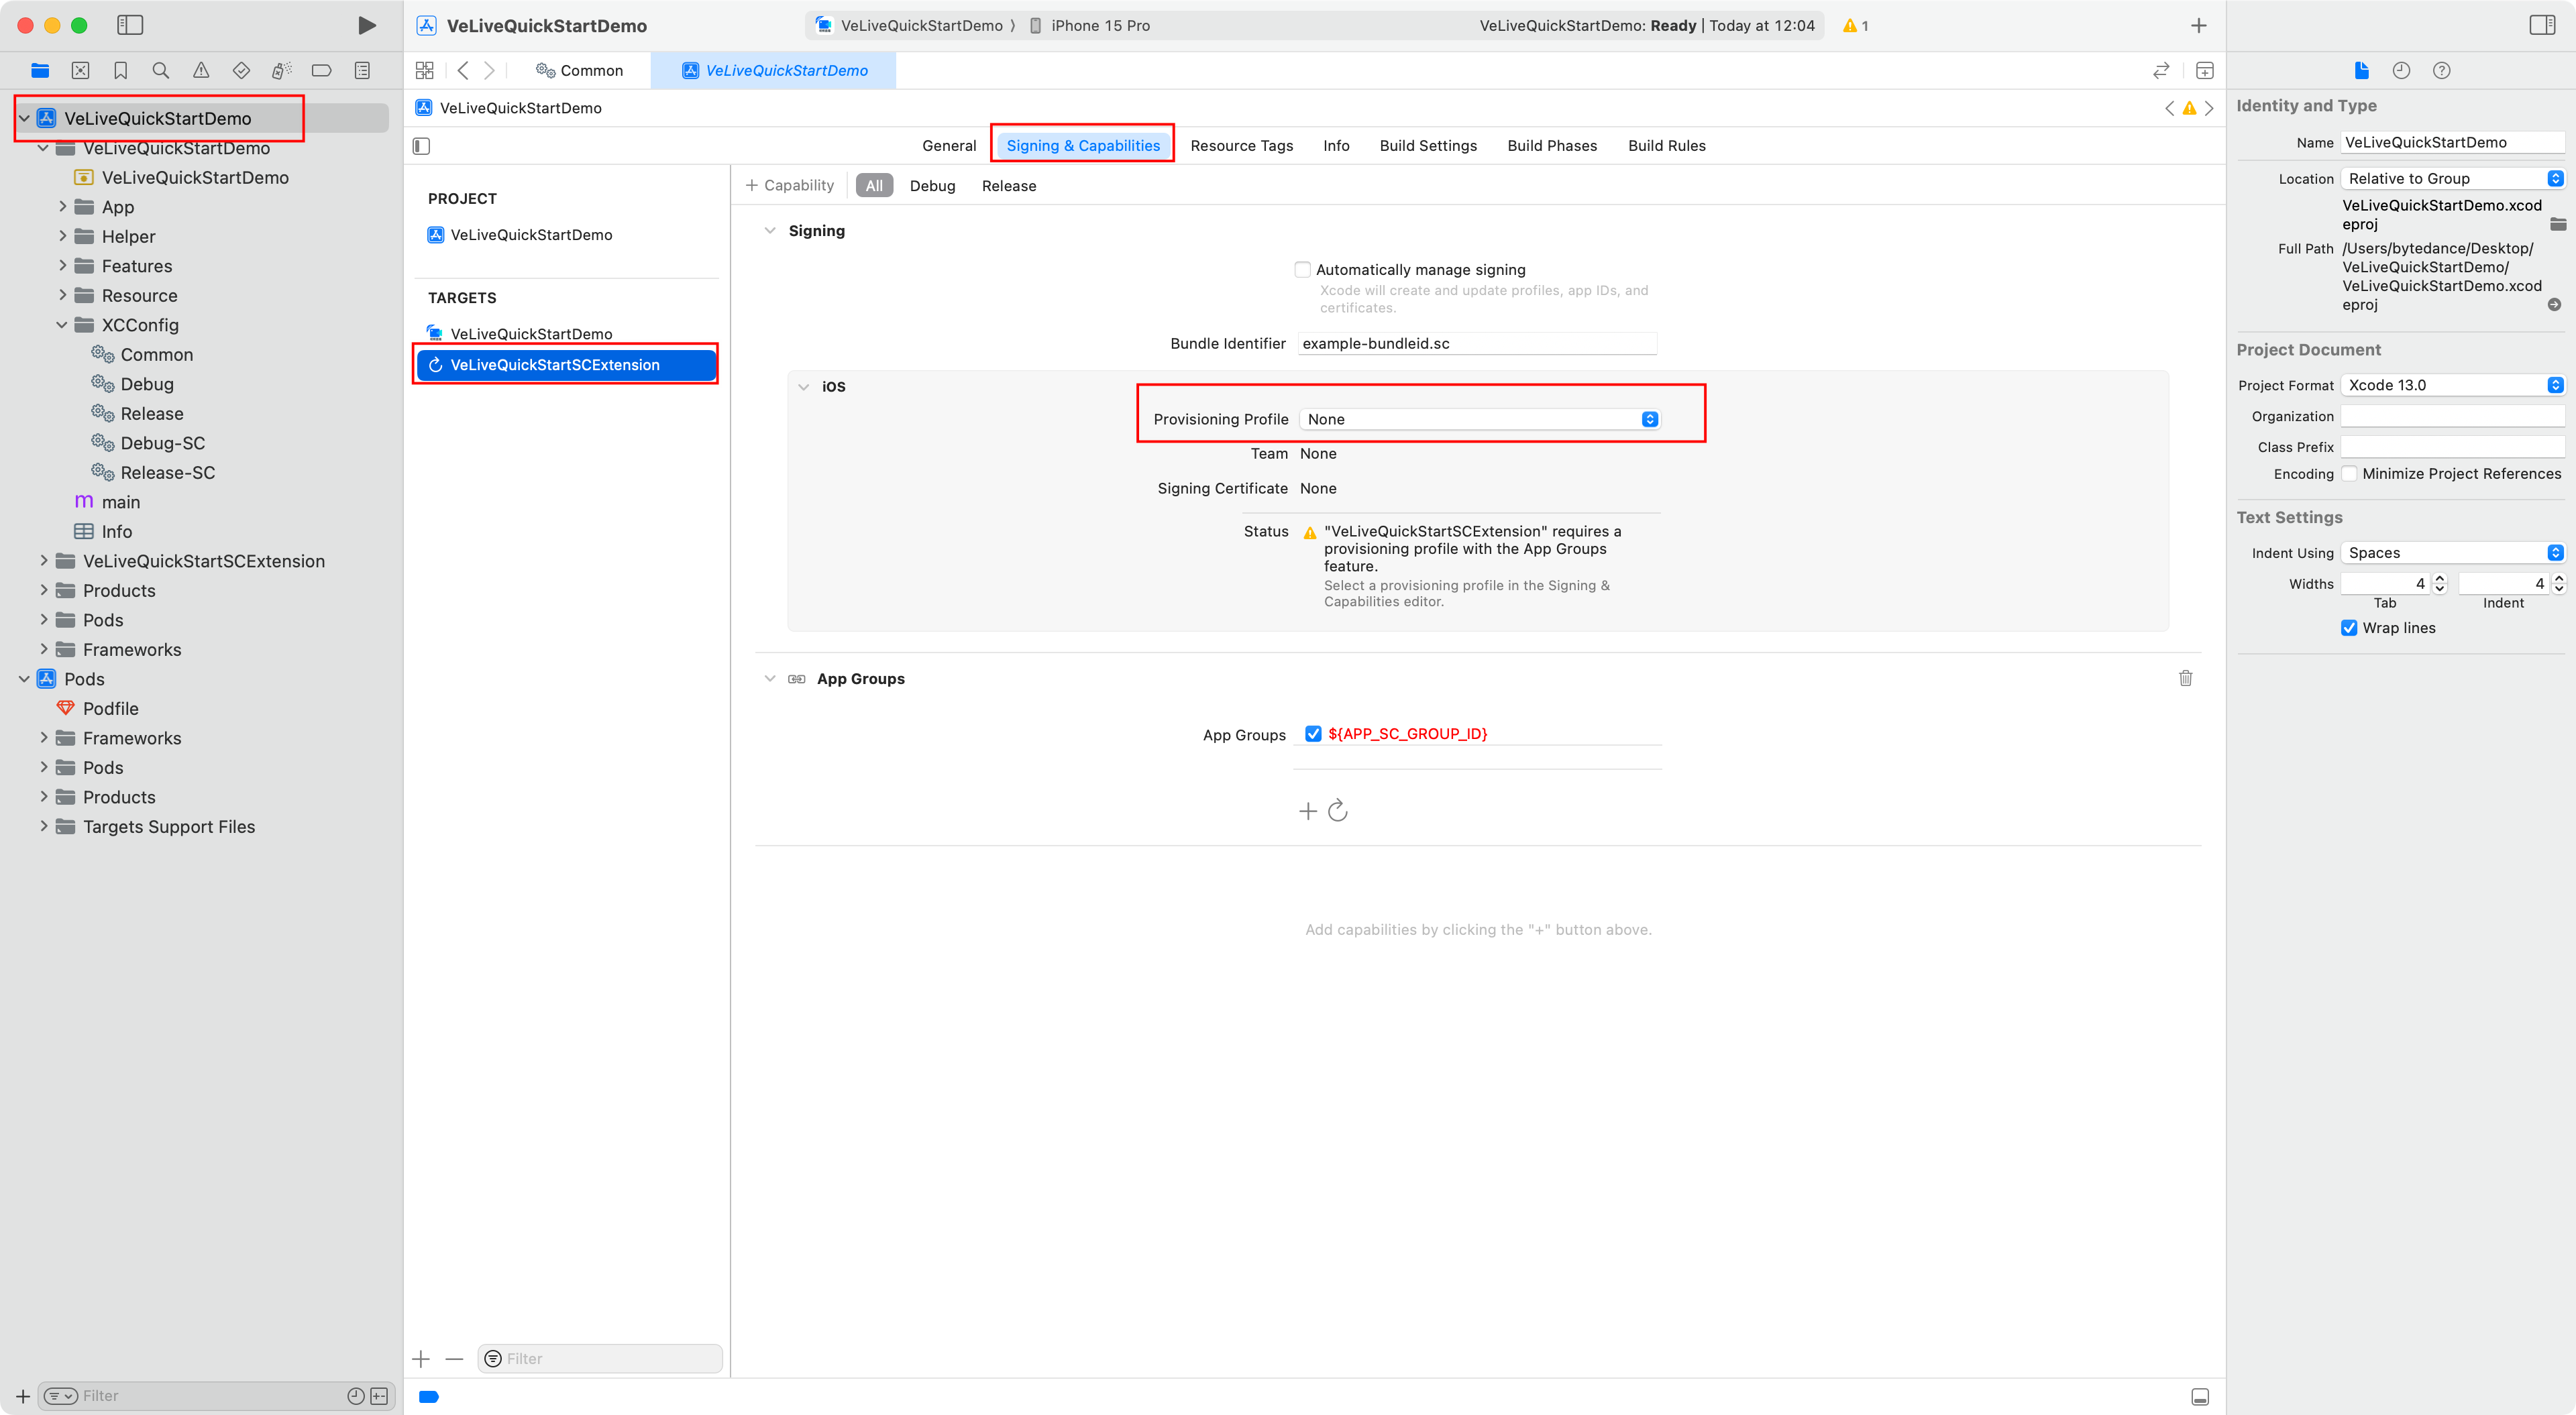The image size is (2576, 1415).
Task: Toggle the left navigator sidebar icon
Action: (x=130, y=25)
